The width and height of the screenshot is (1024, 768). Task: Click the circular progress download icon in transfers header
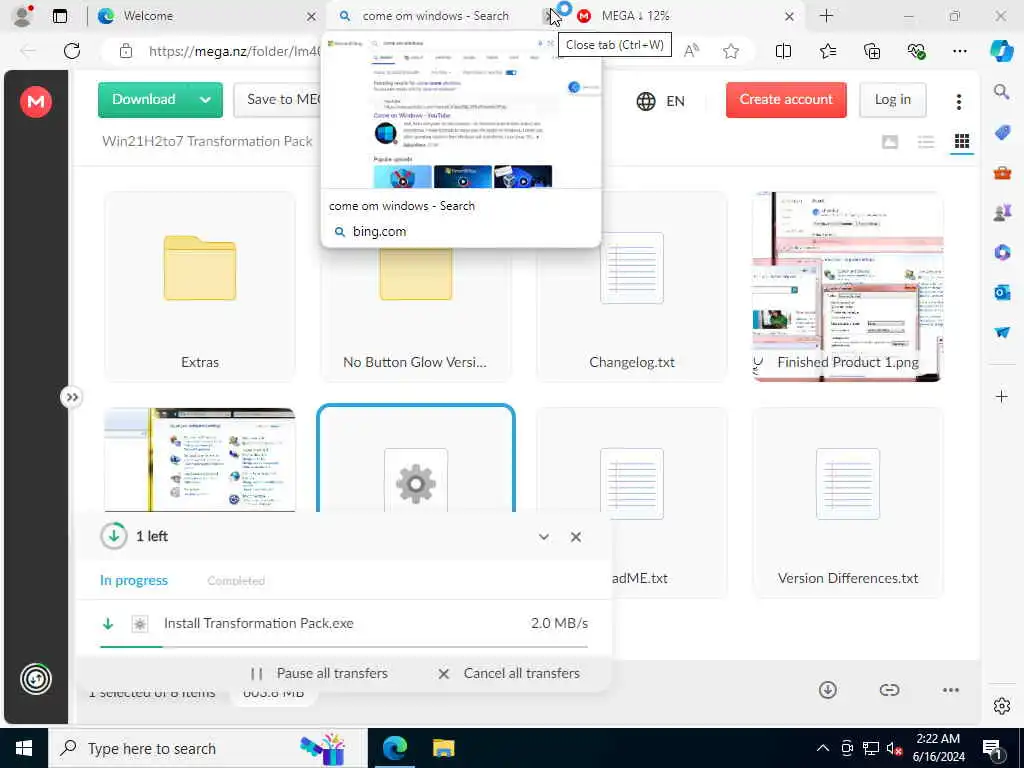coord(114,536)
